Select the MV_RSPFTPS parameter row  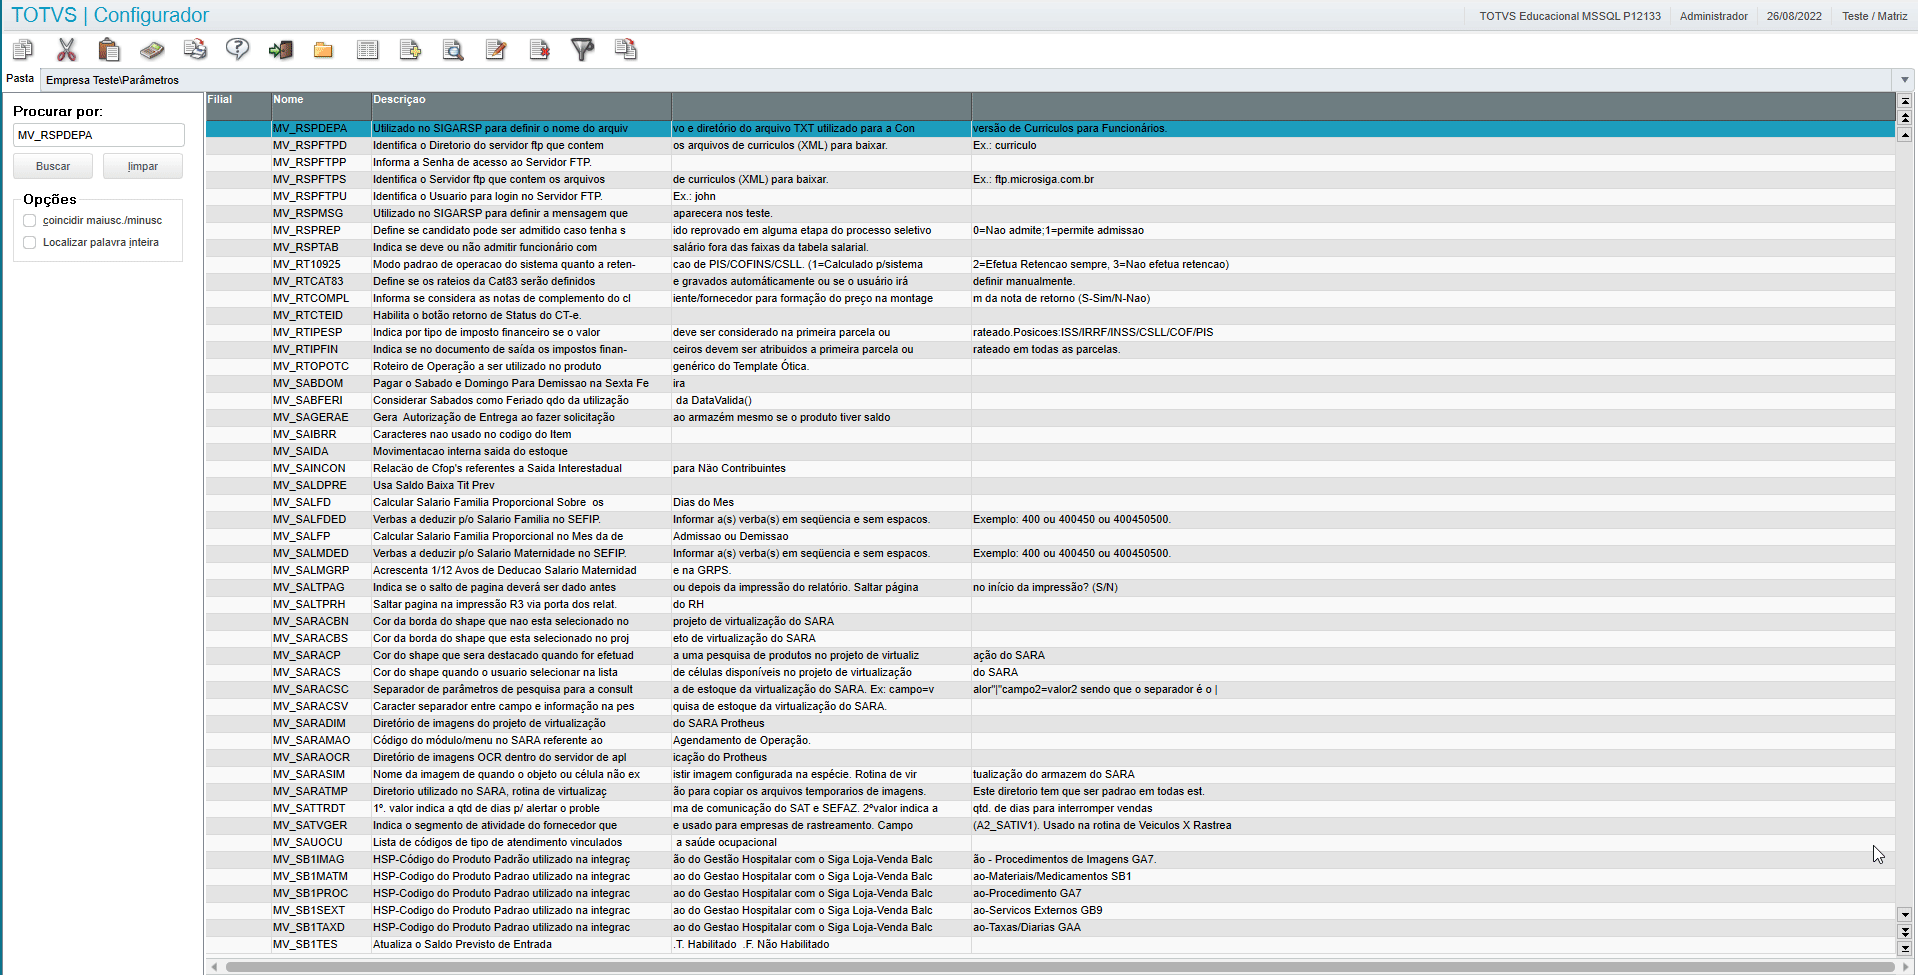coord(1050,180)
